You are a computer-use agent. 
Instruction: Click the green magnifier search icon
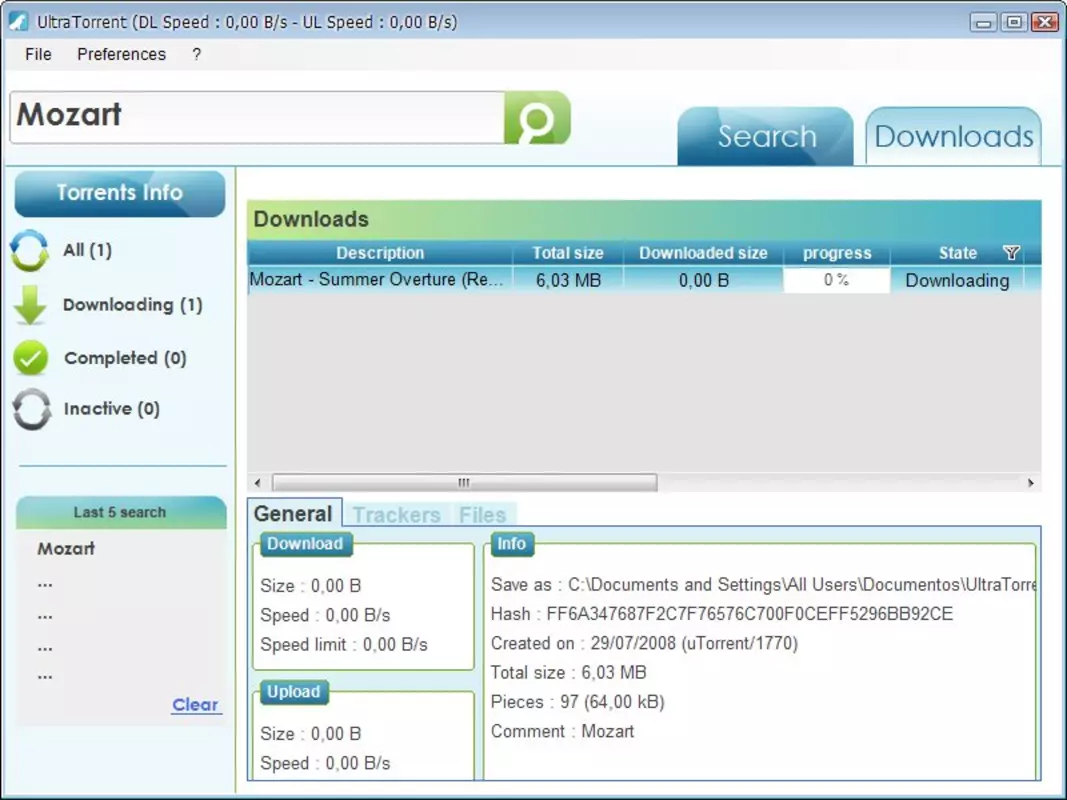pyautogui.click(x=537, y=118)
